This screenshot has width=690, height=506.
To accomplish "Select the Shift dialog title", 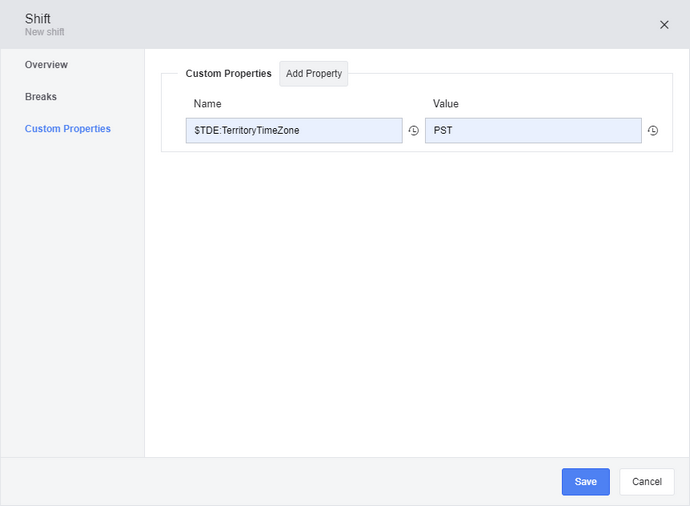I will 37,18.
